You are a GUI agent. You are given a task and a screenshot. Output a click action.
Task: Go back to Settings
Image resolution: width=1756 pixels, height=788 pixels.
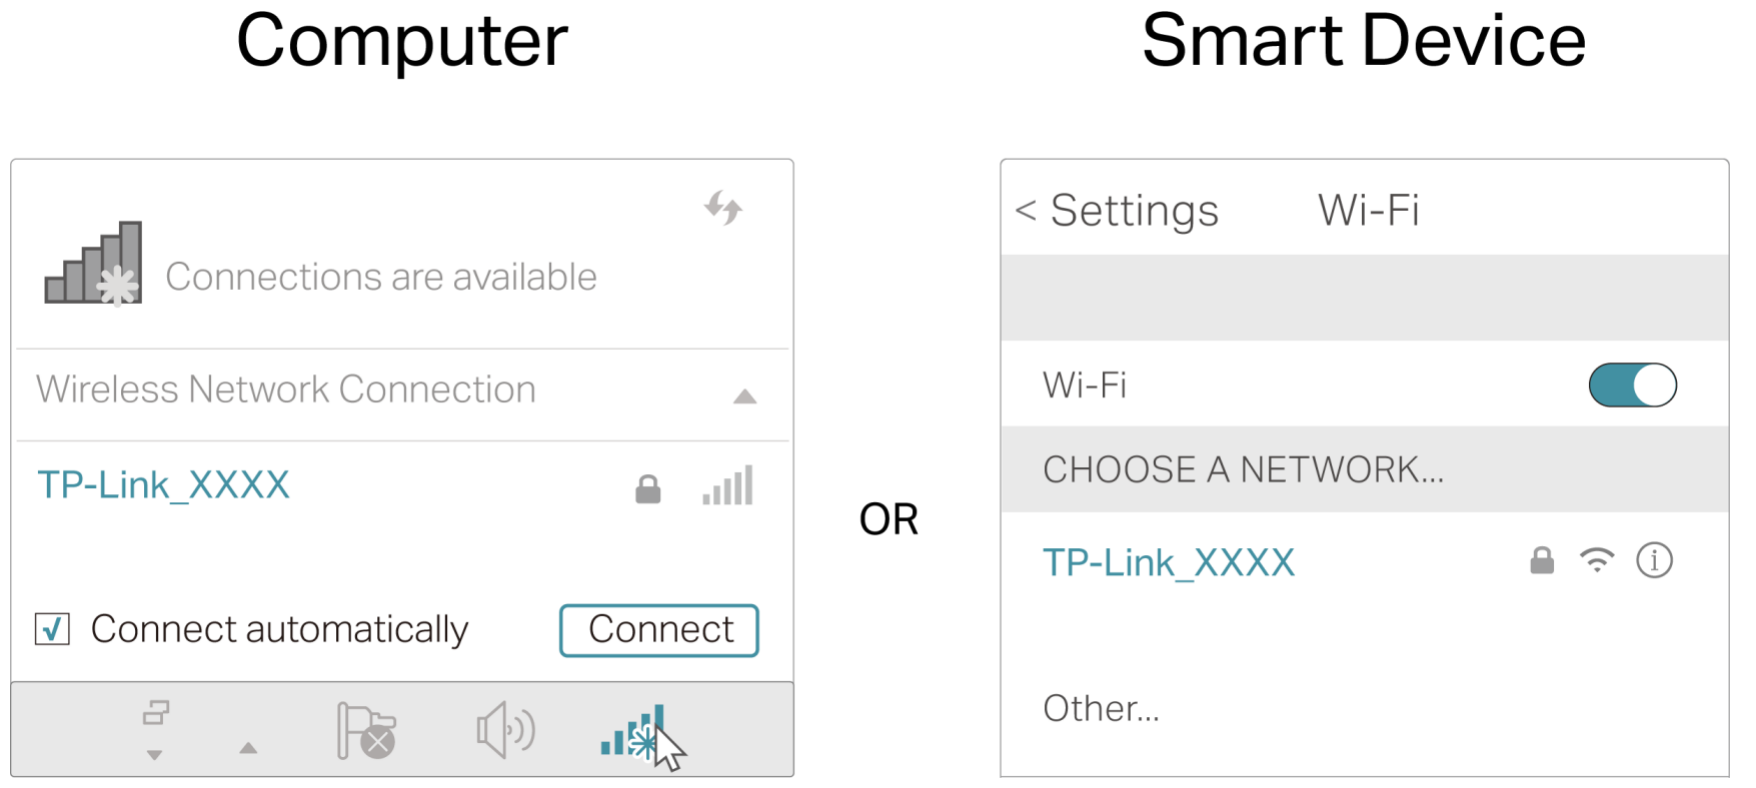pyautogui.click(x=1116, y=211)
